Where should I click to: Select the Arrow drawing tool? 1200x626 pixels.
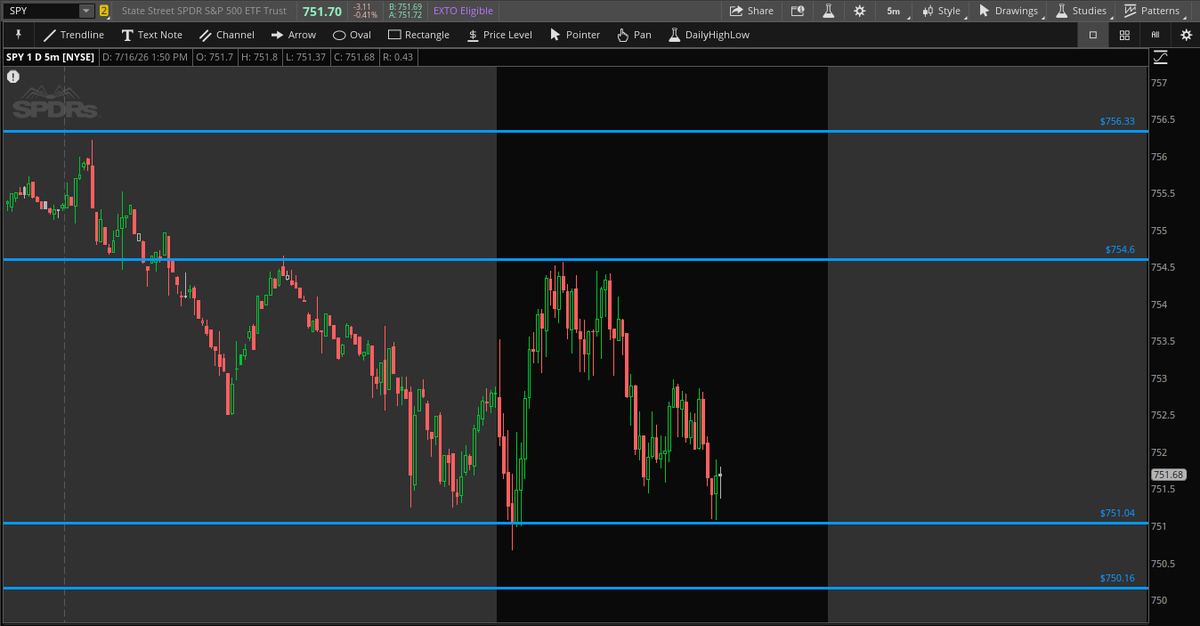coord(293,34)
